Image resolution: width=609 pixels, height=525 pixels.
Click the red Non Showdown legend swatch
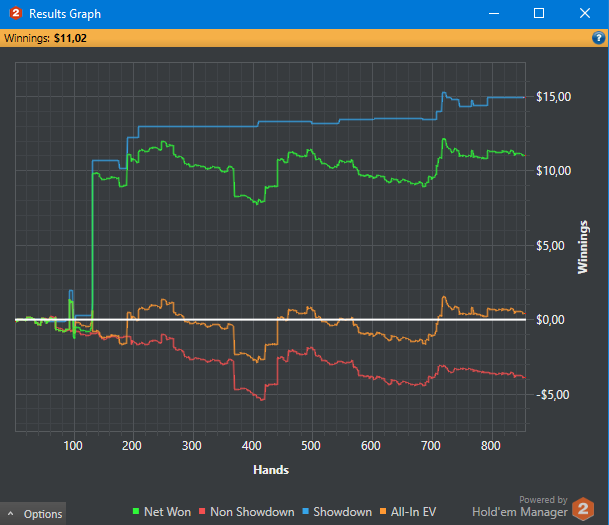tap(202, 511)
